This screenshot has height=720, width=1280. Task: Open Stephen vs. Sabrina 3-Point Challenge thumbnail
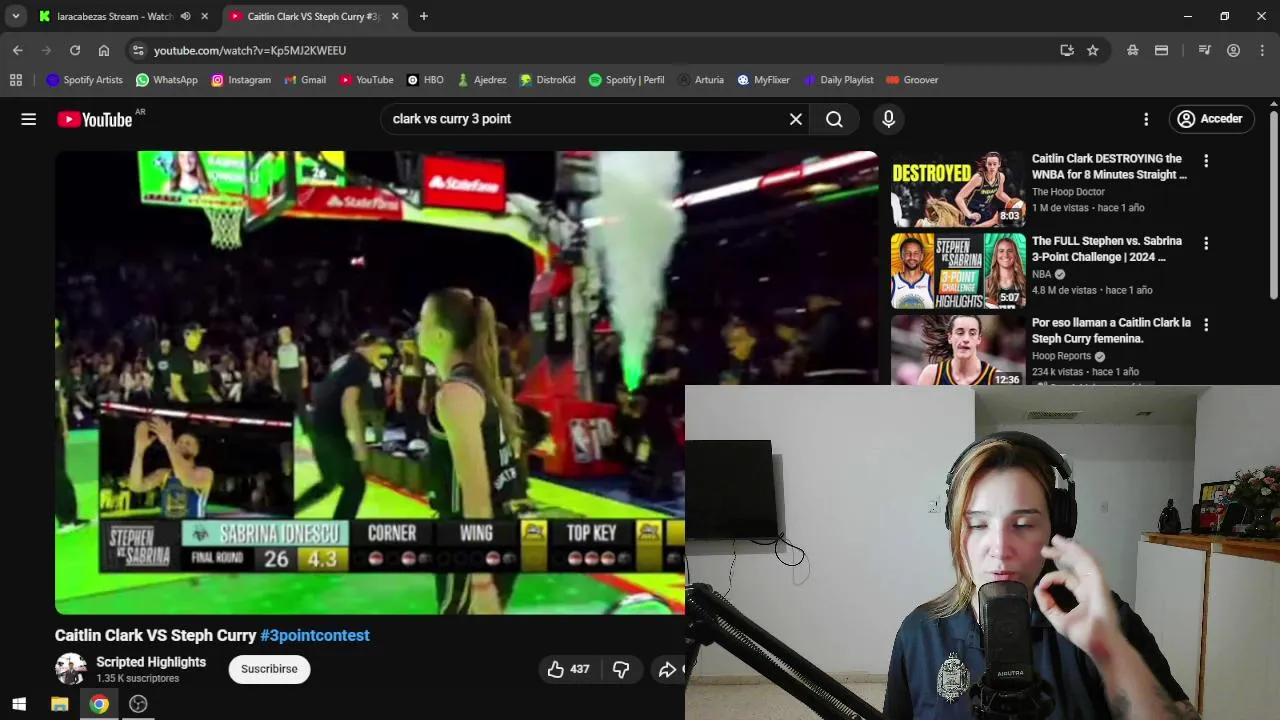point(958,271)
